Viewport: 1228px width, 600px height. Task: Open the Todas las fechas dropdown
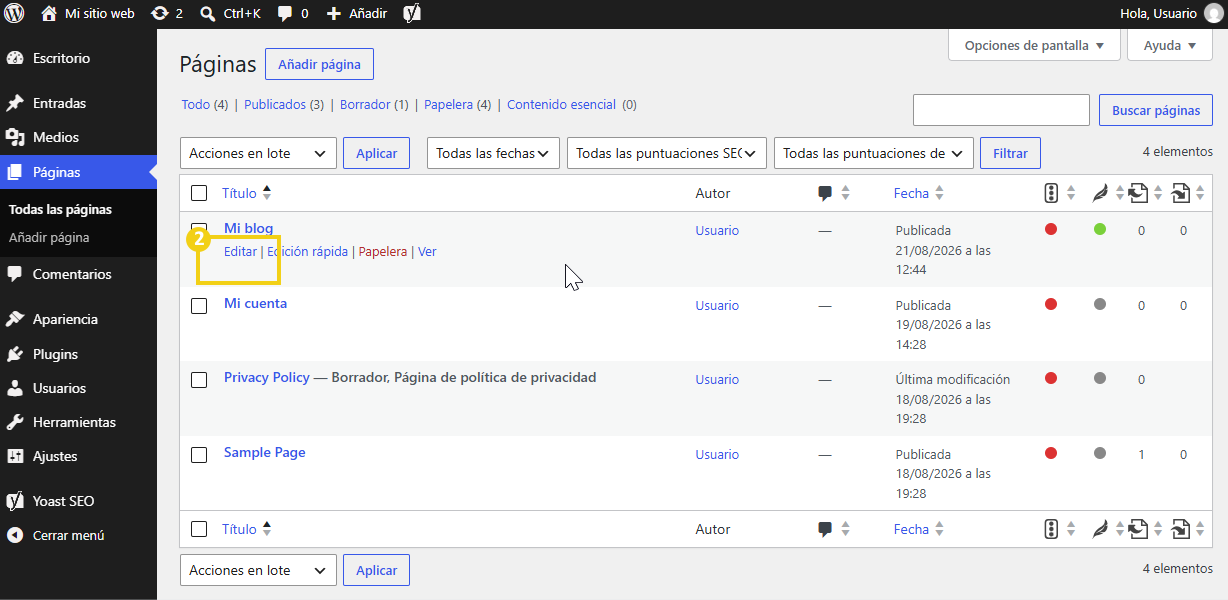click(493, 153)
